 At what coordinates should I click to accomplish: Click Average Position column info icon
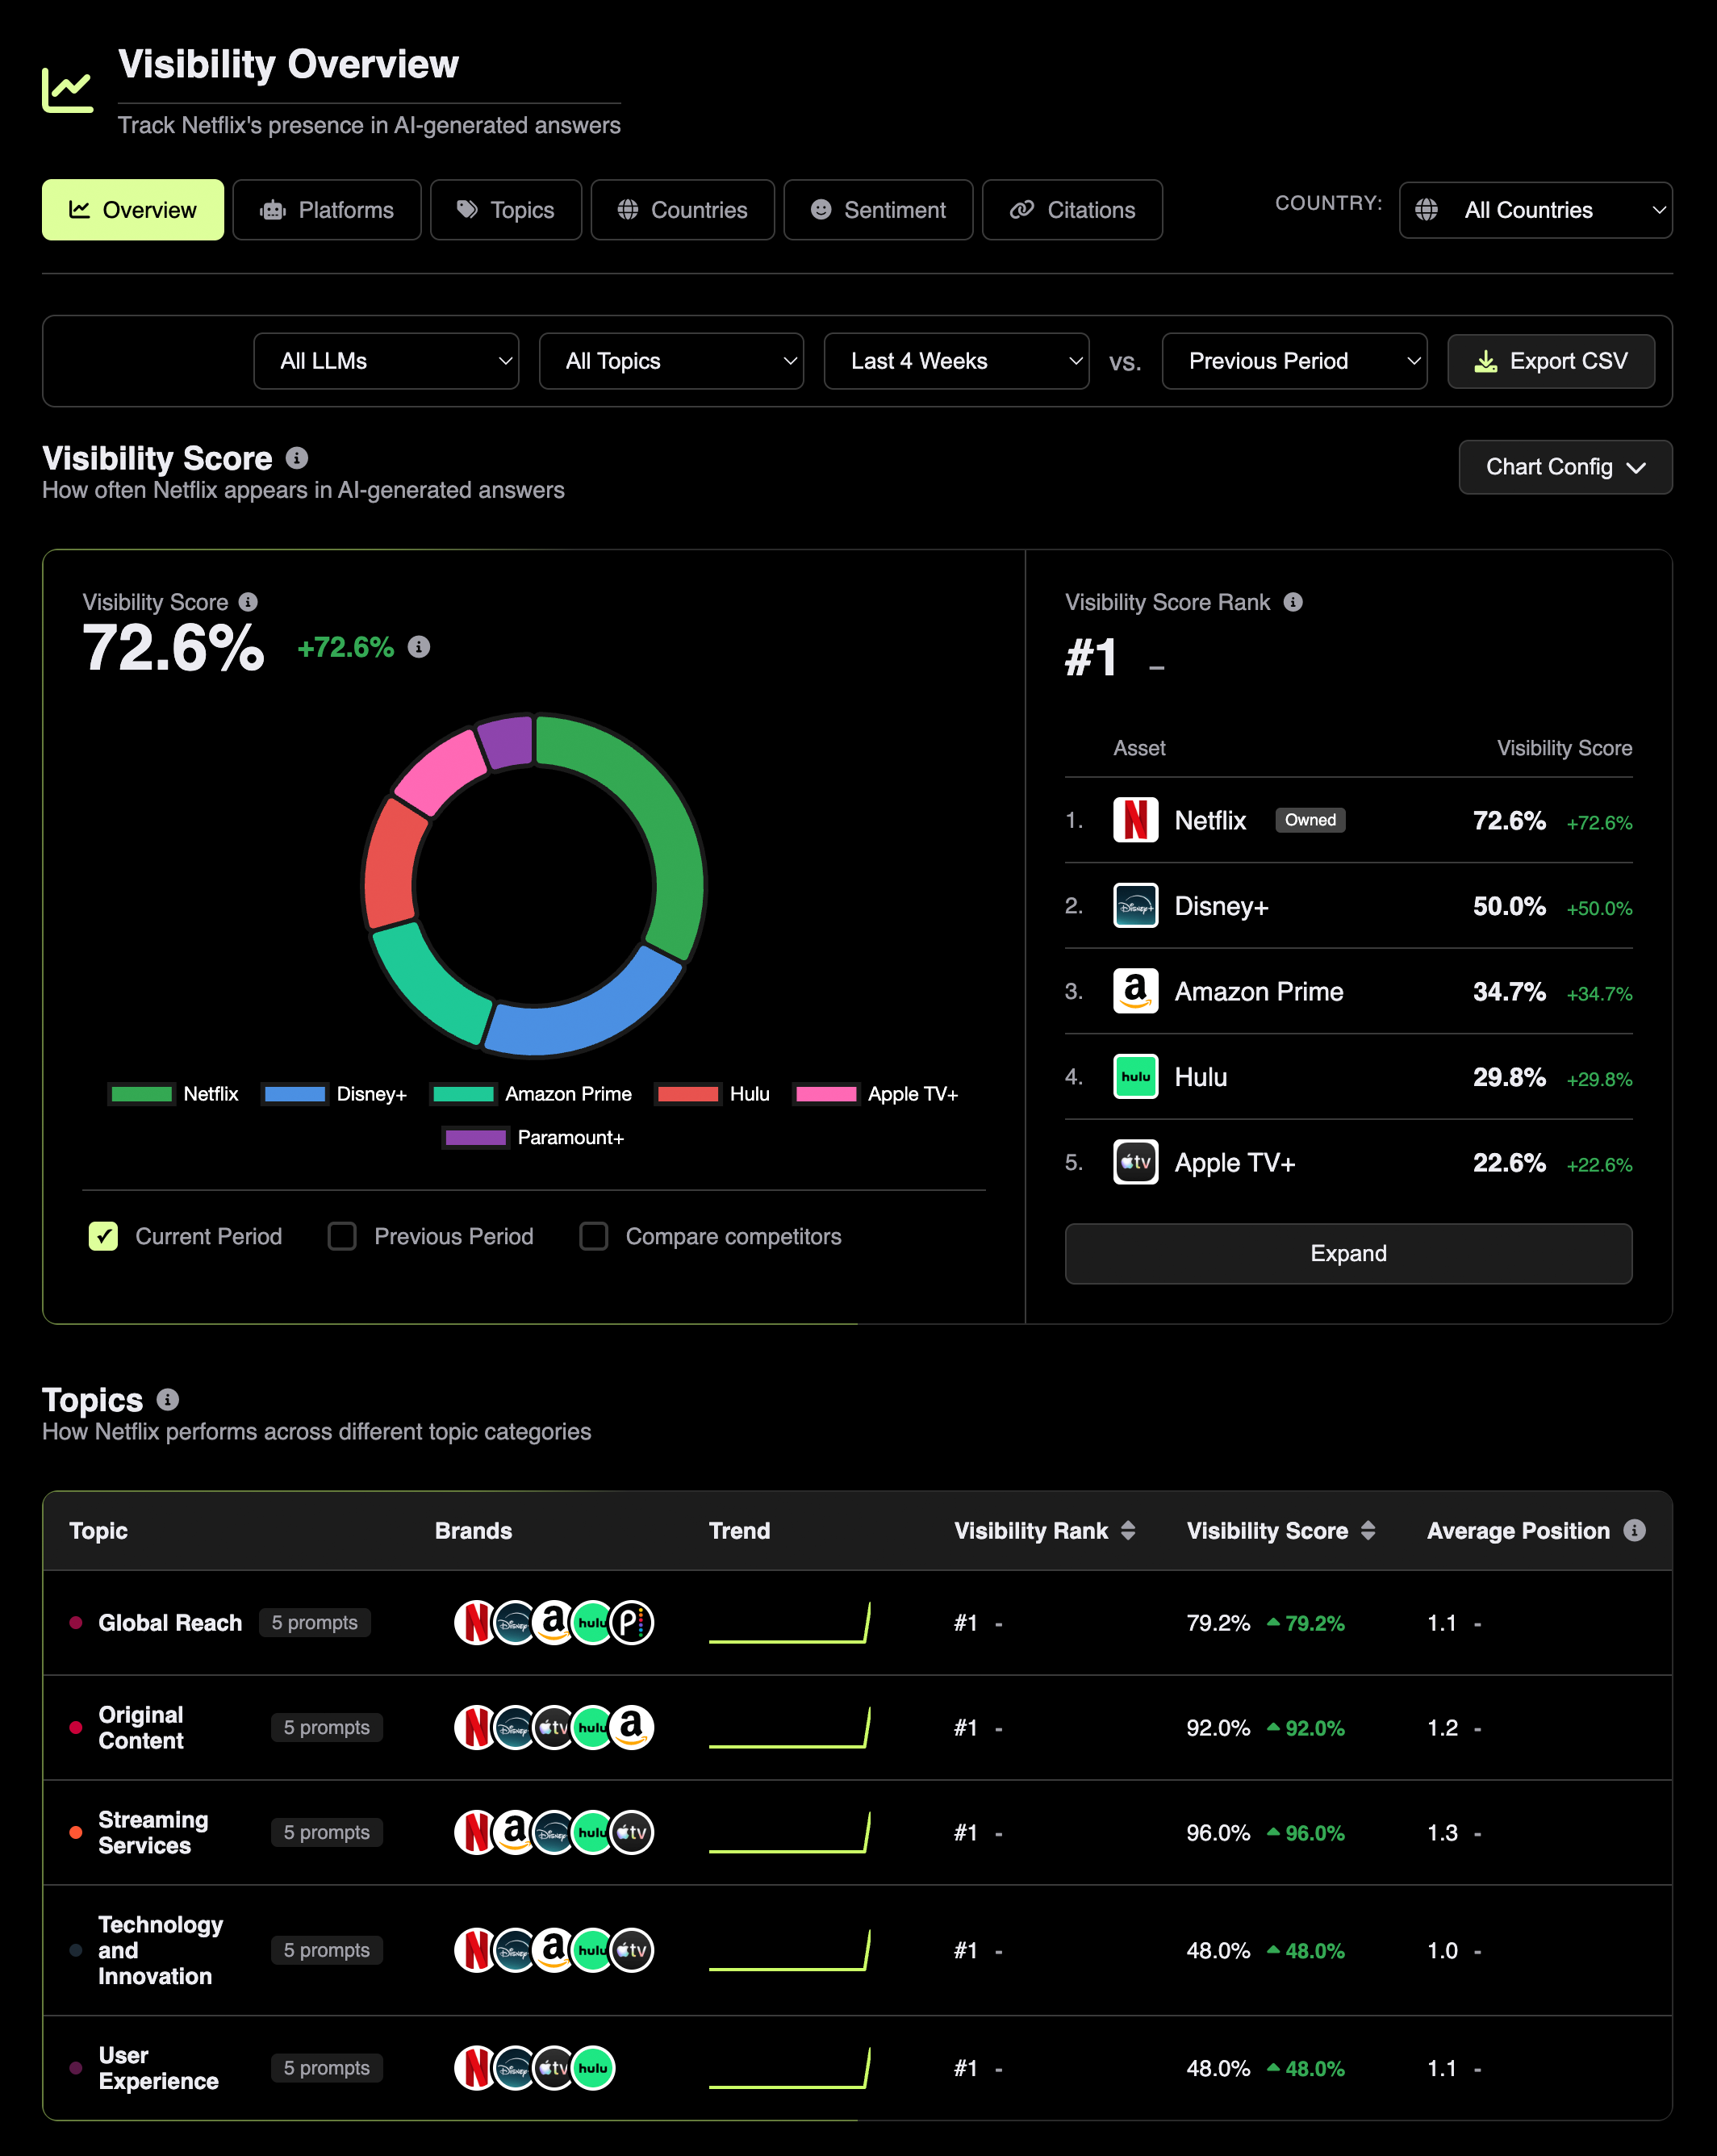1634,1530
